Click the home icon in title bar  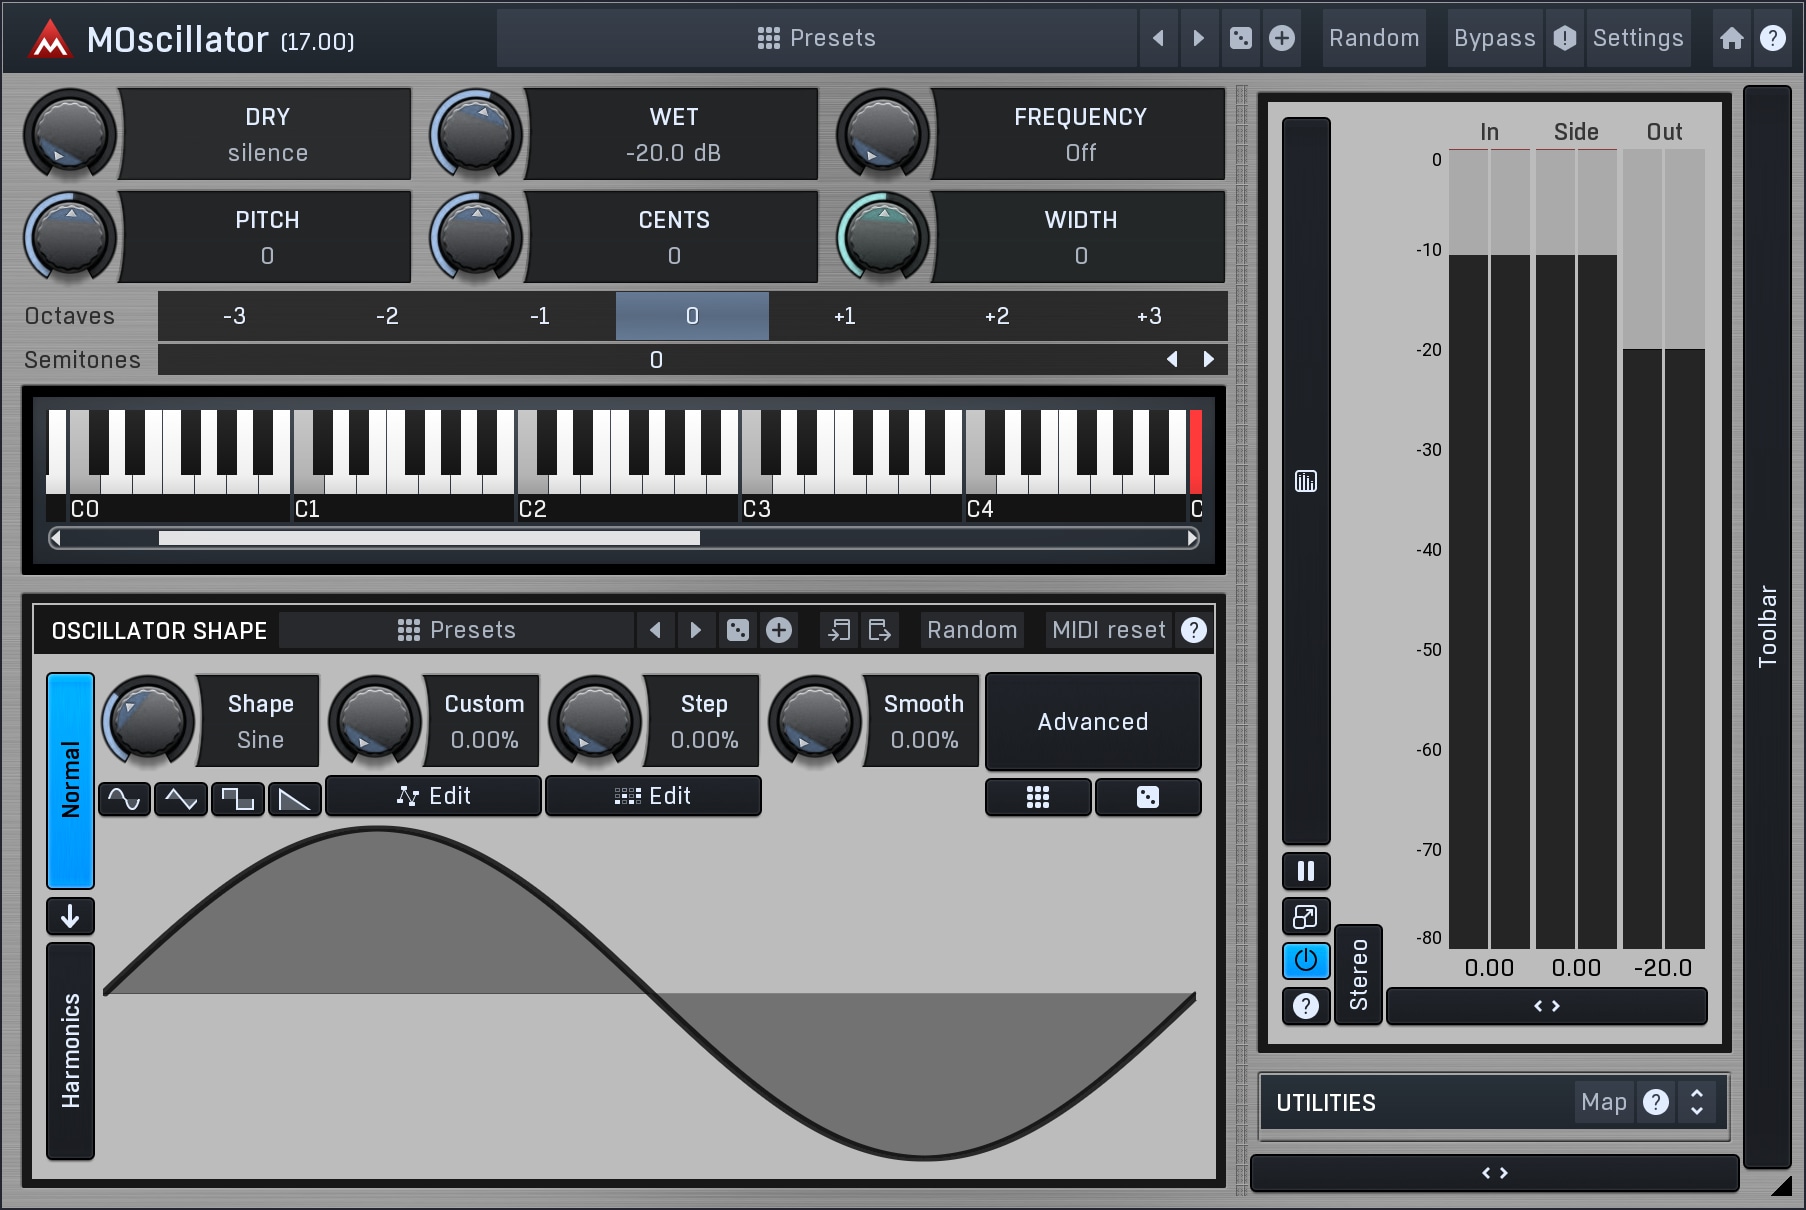point(1731,38)
